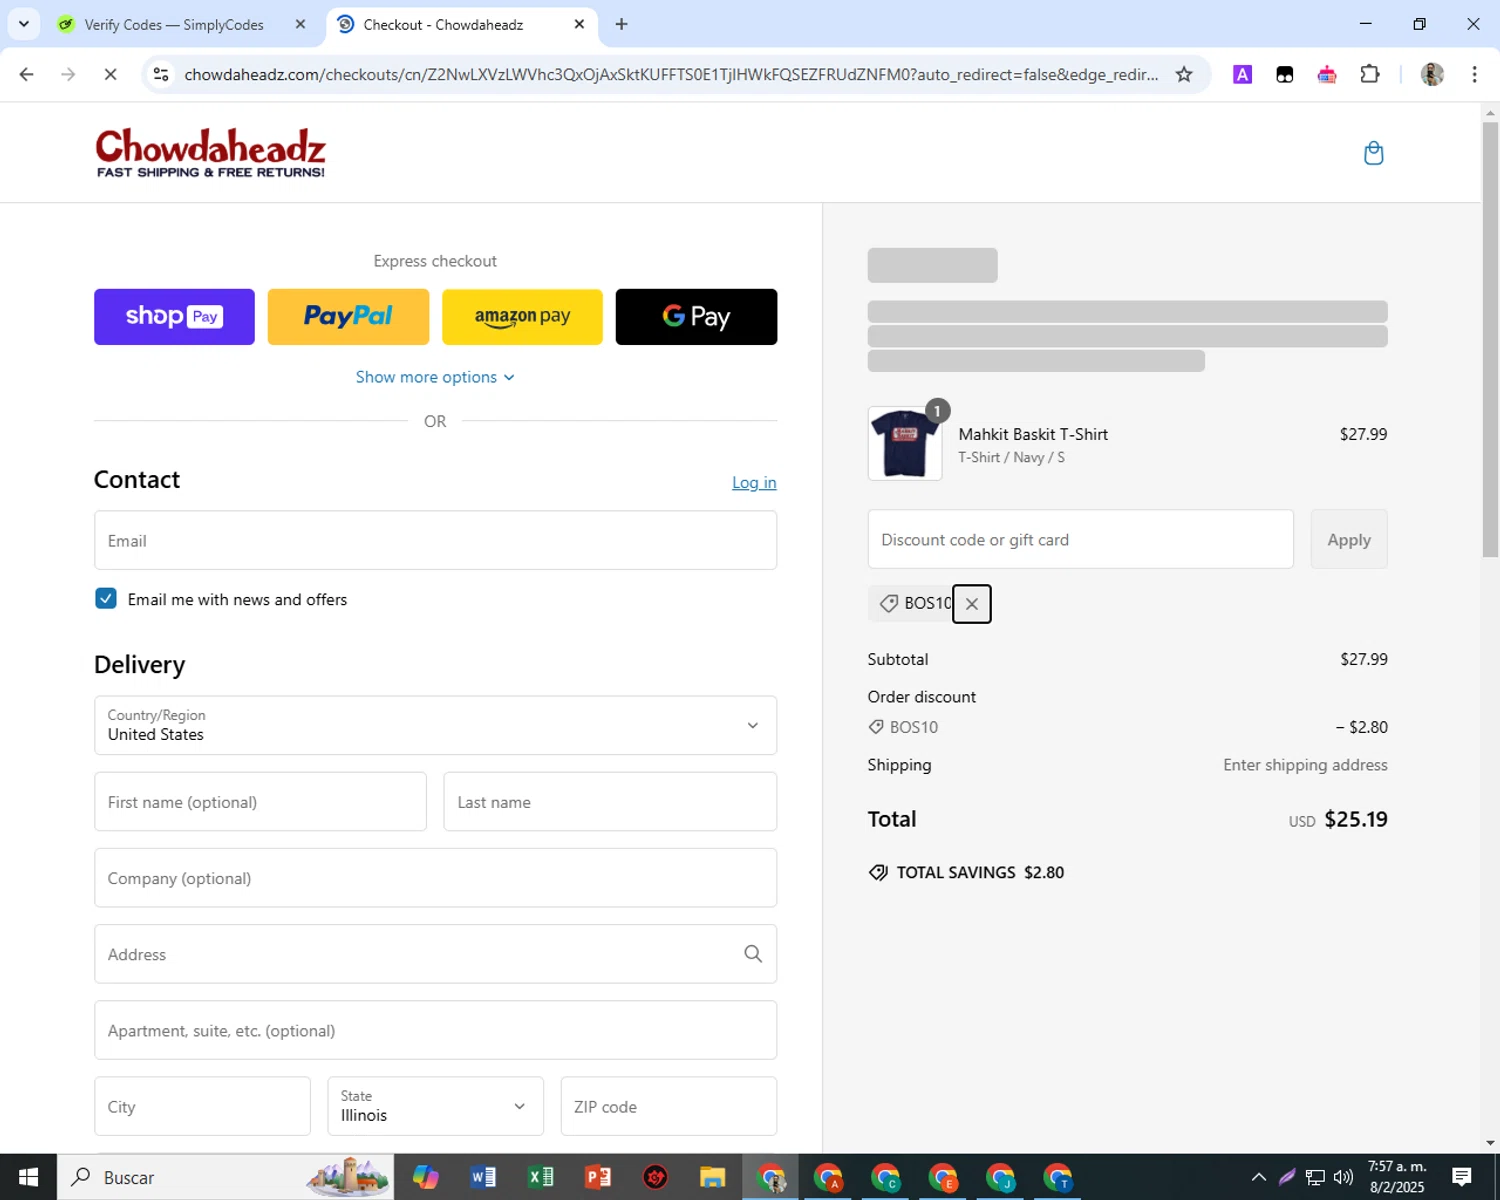Click the forward navigation arrow
Screen dimensions: 1500x1200
point(68,74)
